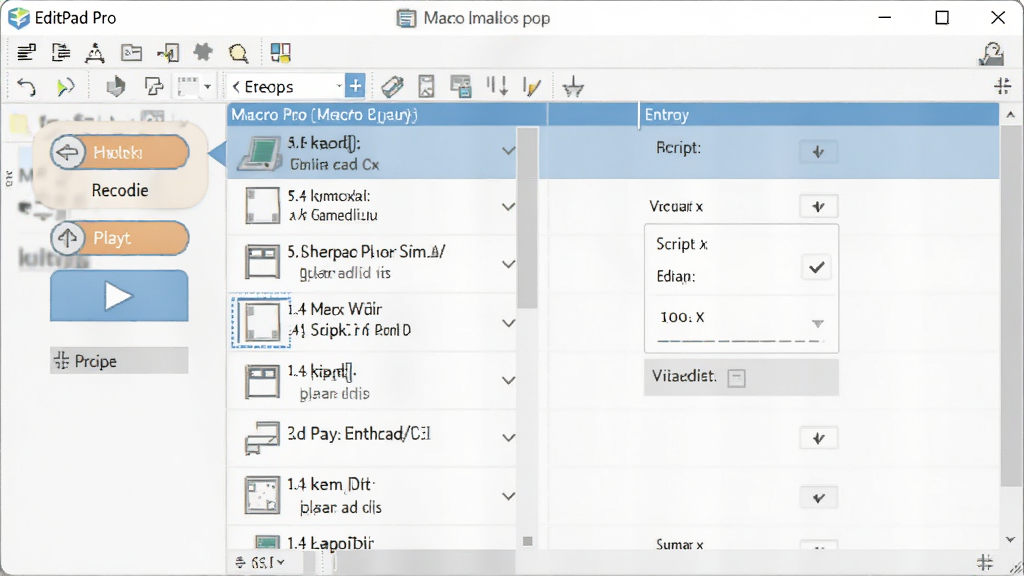Expand the 1.4 Mecx Wäir row chevron

point(508,323)
